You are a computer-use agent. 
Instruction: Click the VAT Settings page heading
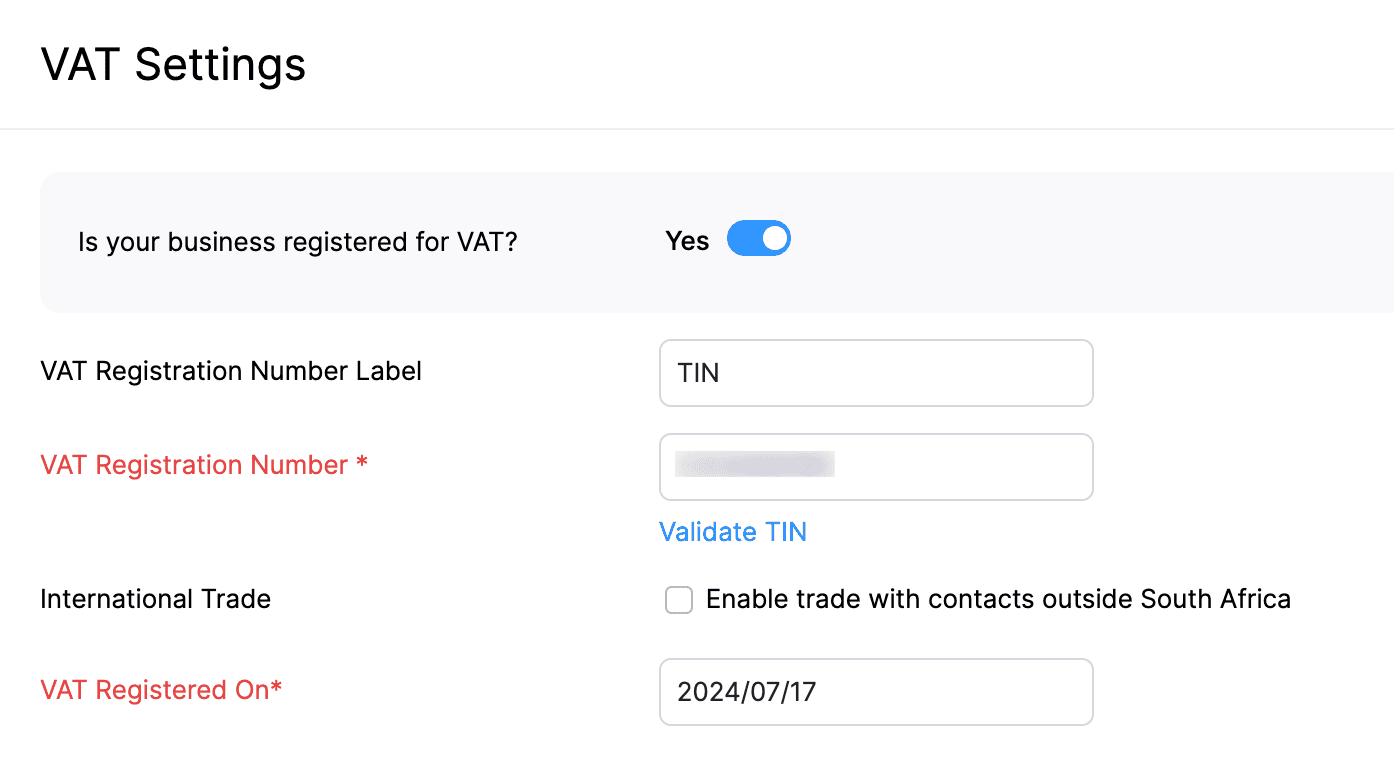pyautogui.click(x=173, y=66)
